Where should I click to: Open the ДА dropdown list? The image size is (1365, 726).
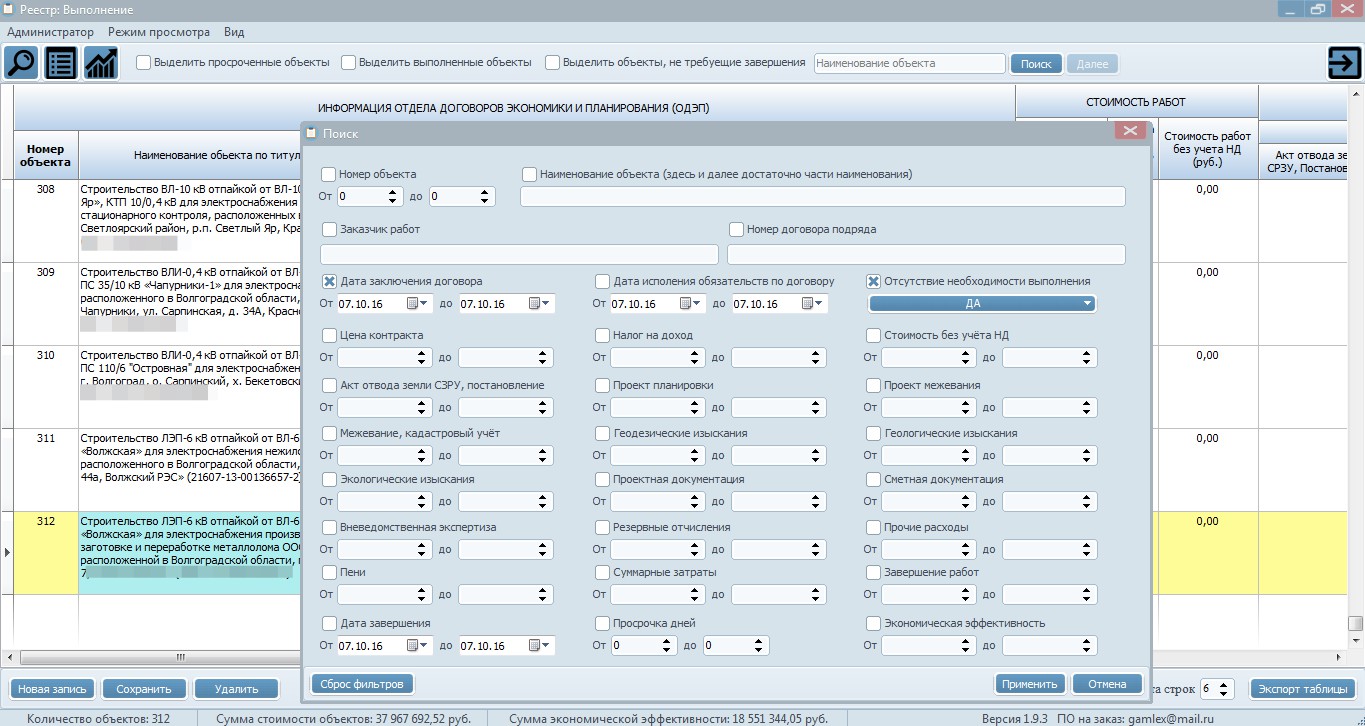[x=982, y=303]
